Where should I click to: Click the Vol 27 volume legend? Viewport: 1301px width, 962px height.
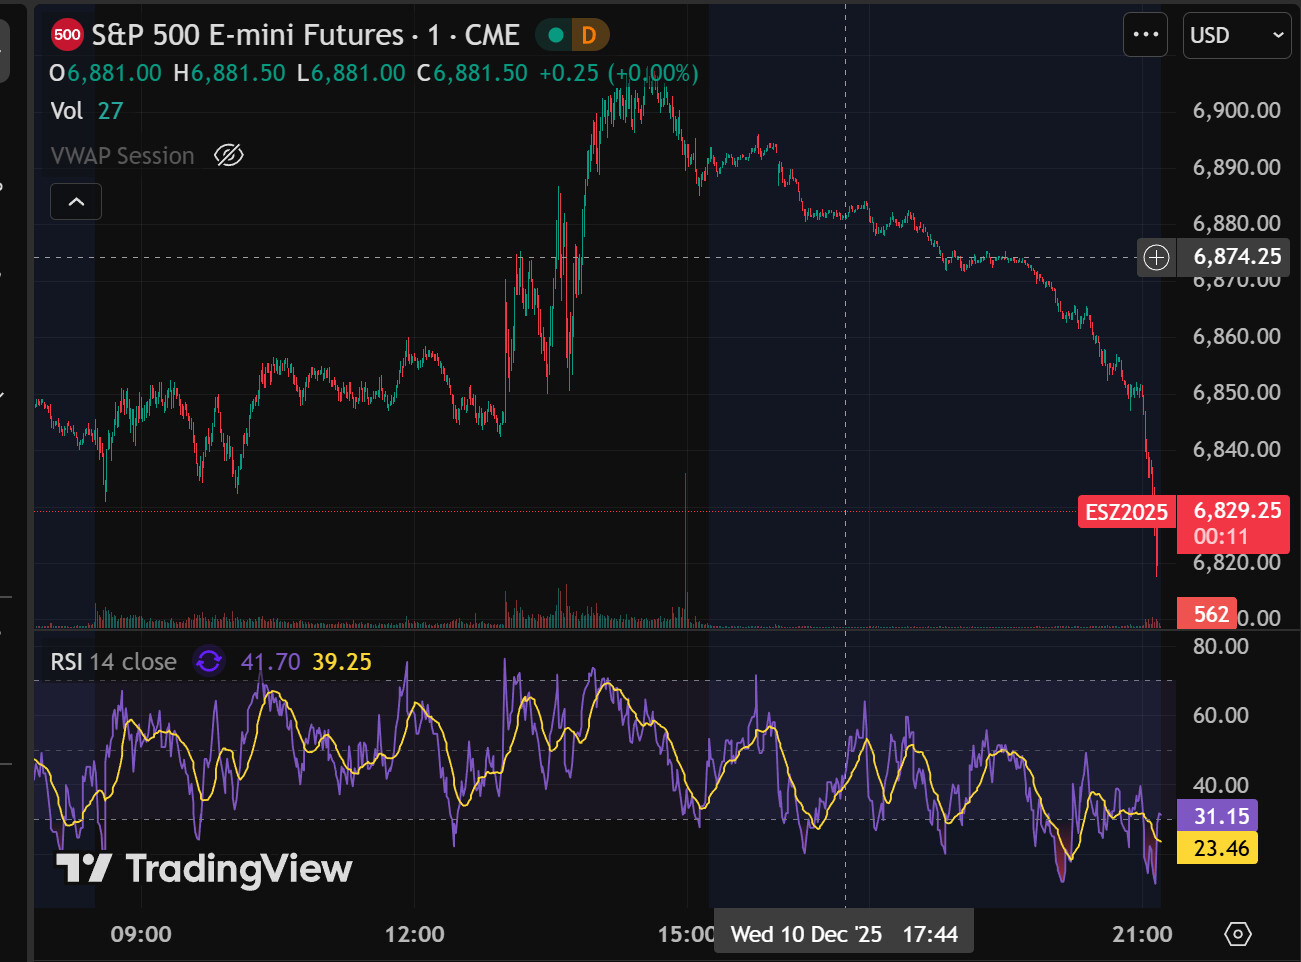click(87, 111)
